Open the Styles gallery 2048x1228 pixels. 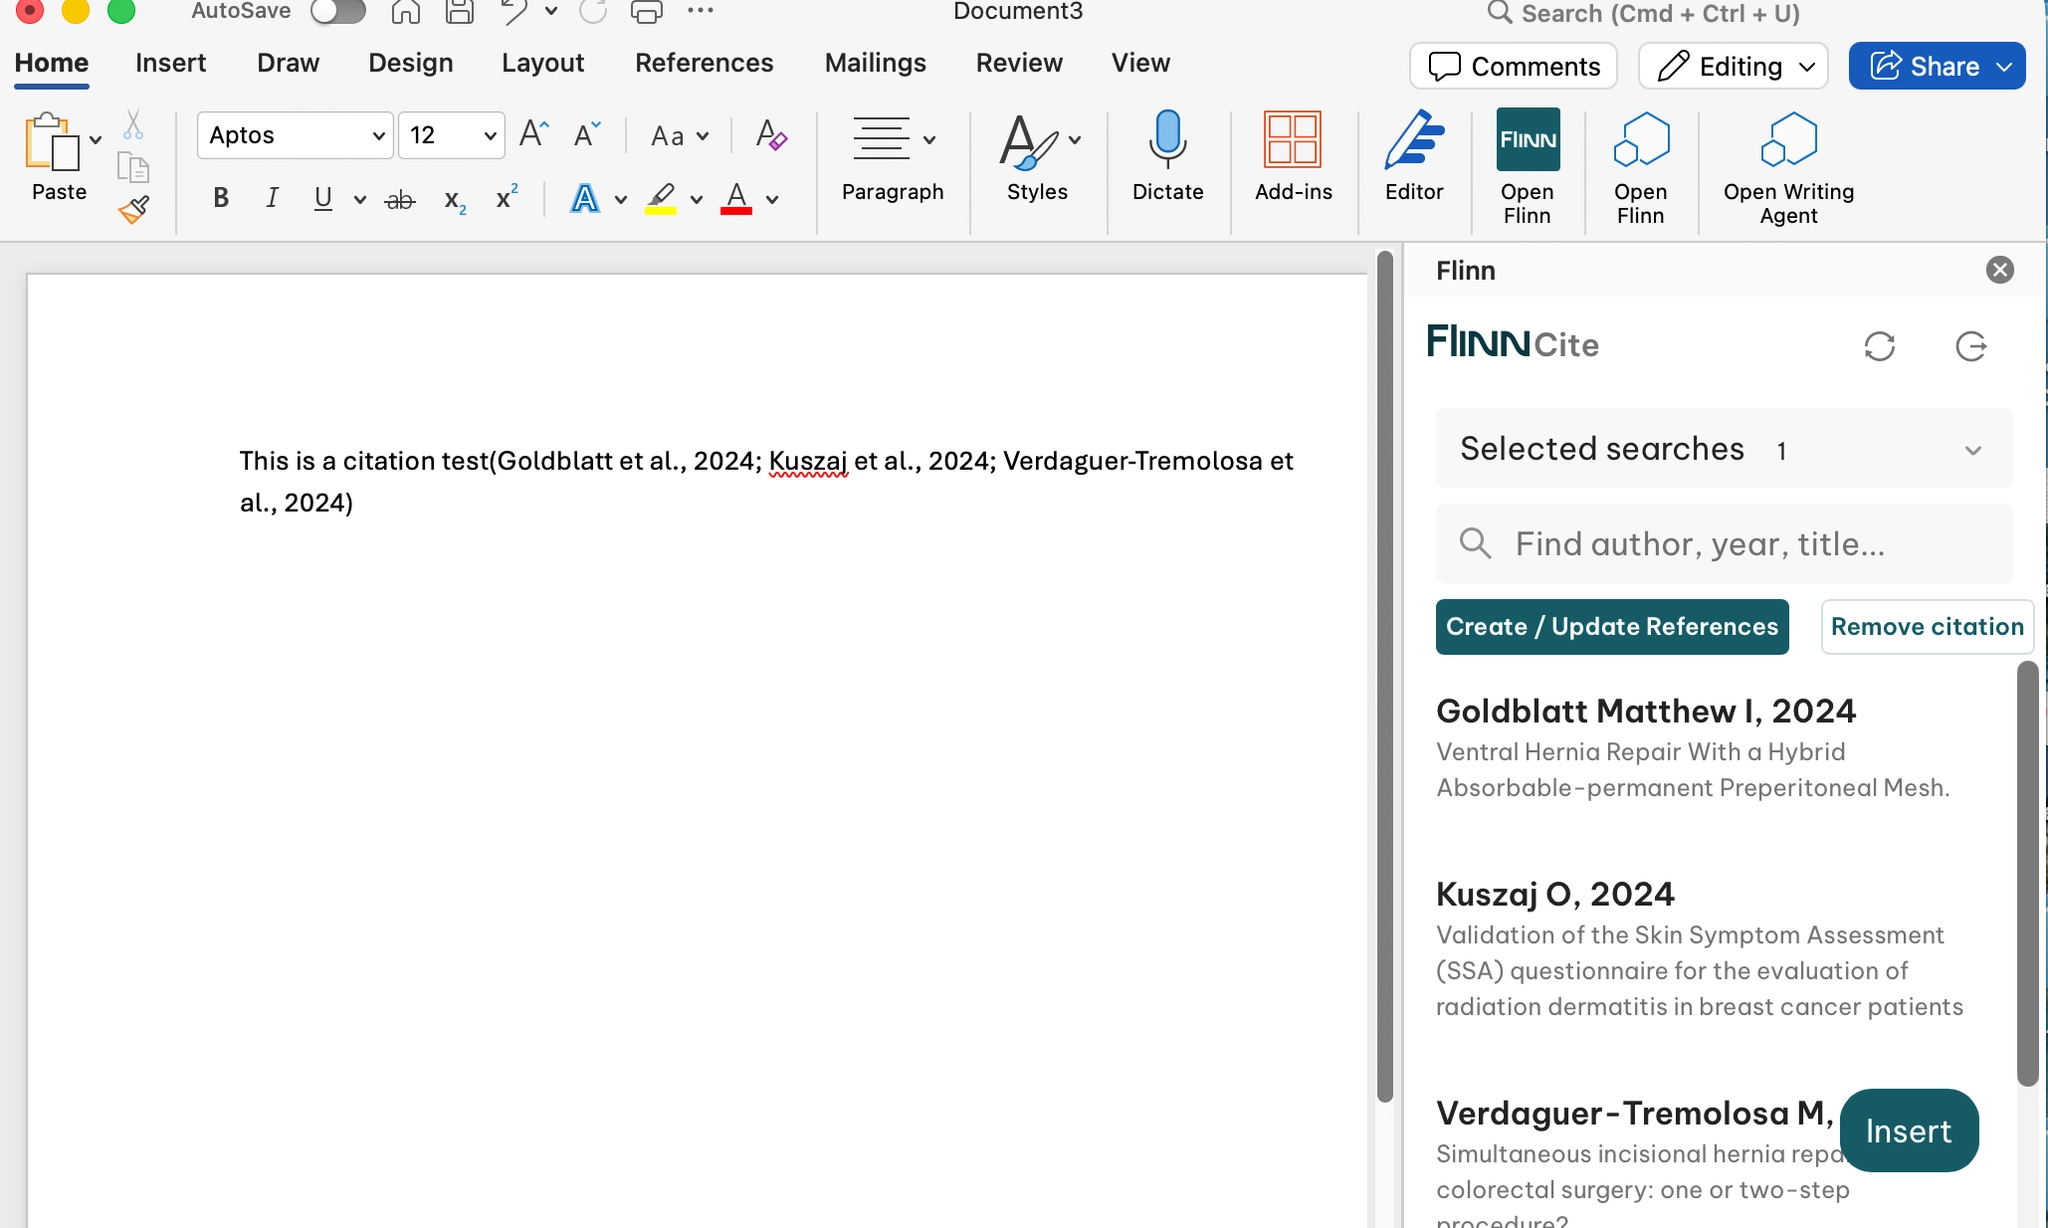[x=1038, y=157]
